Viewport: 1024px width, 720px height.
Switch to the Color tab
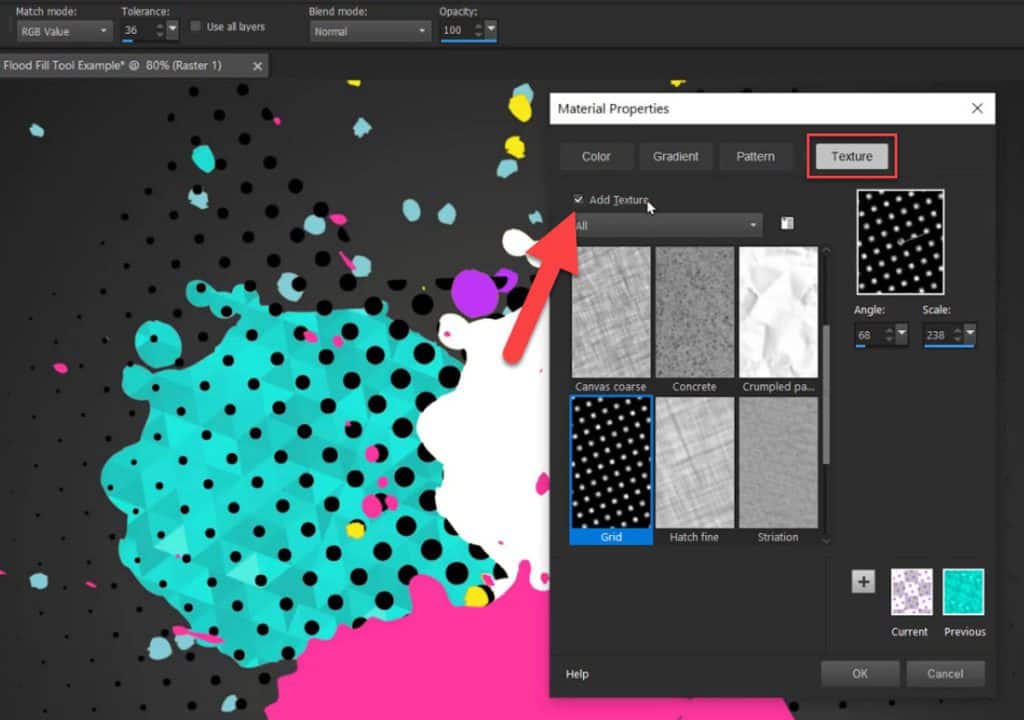pos(596,156)
